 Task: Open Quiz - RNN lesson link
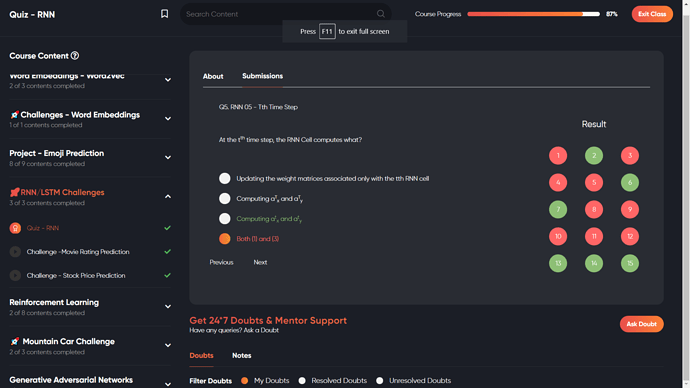click(43, 228)
